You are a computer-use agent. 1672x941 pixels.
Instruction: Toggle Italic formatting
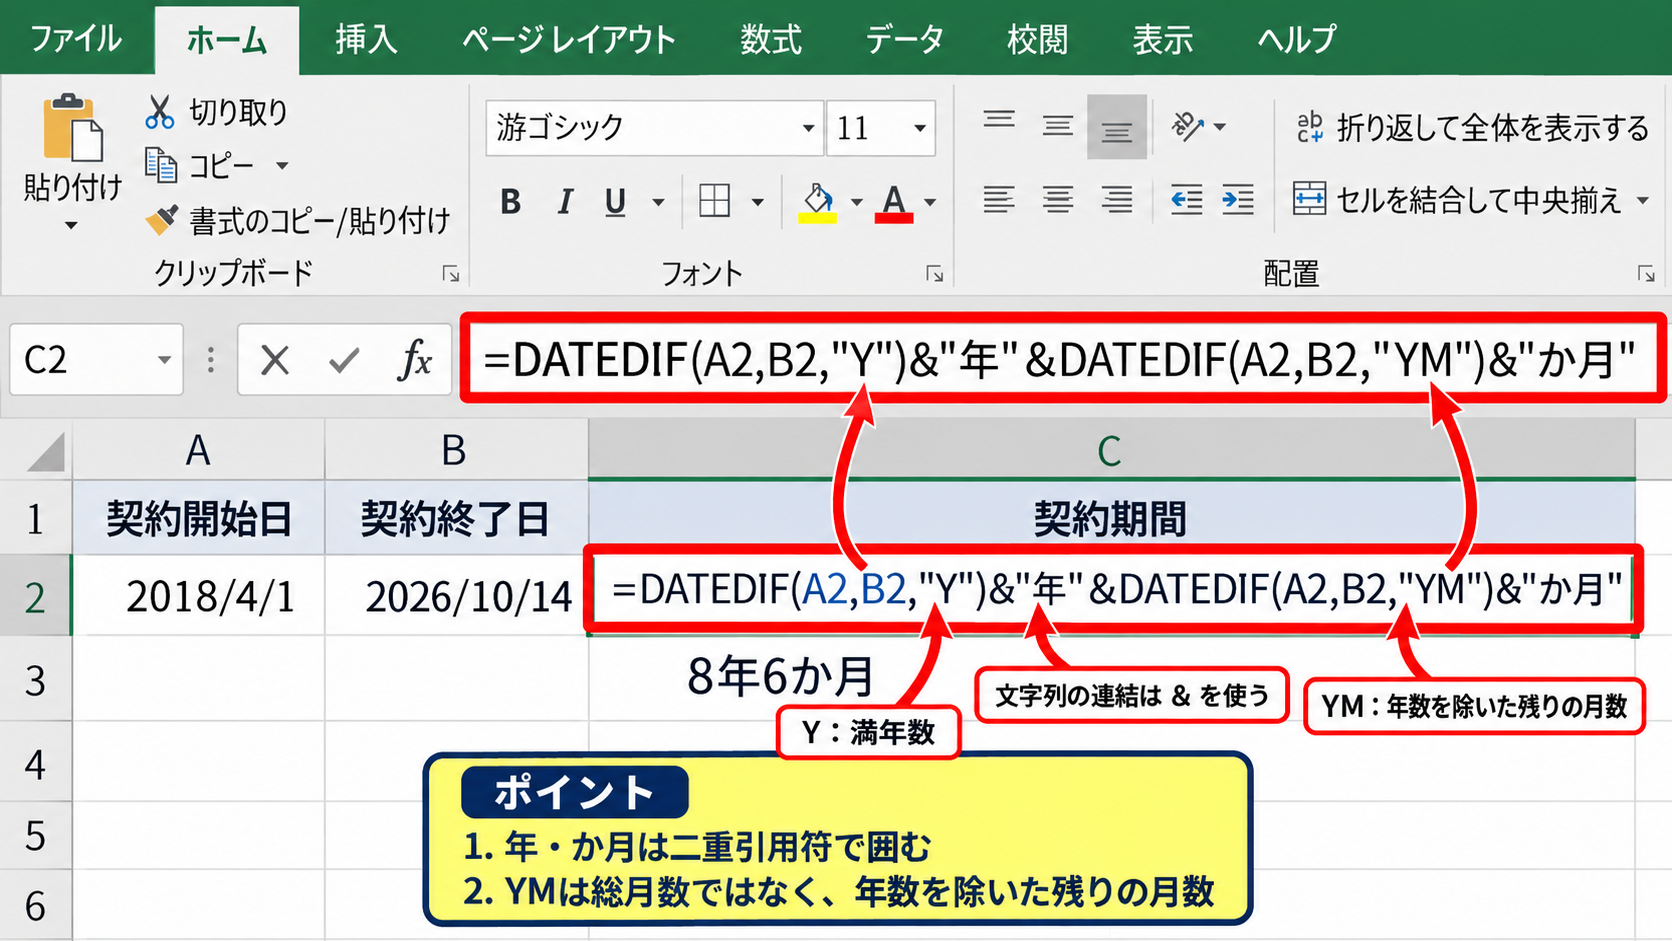tap(565, 202)
